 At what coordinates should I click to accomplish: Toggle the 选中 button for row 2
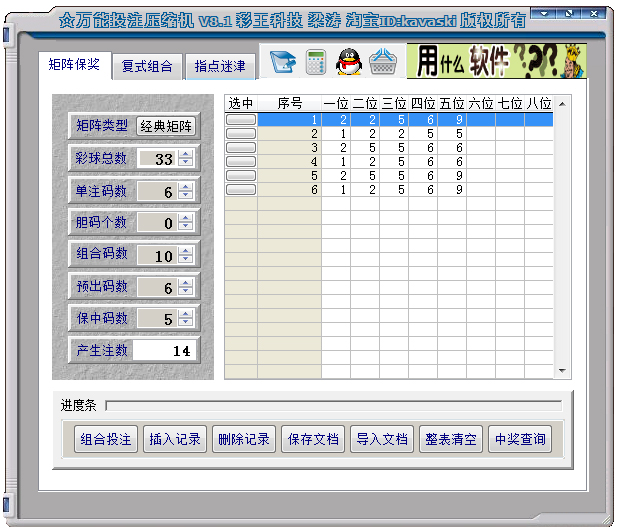[x=241, y=133]
